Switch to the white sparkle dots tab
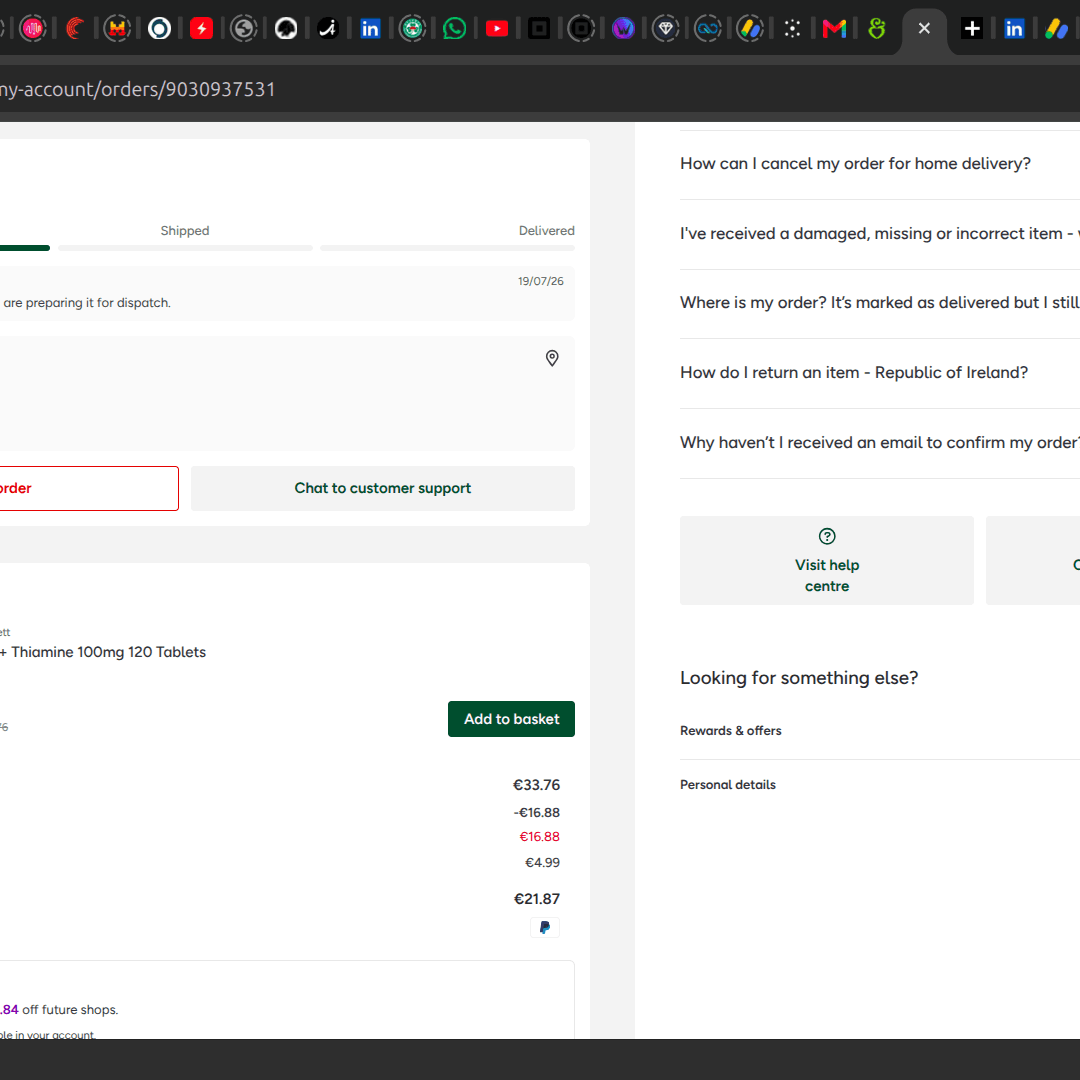This screenshot has height=1080, width=1080. 792,28
